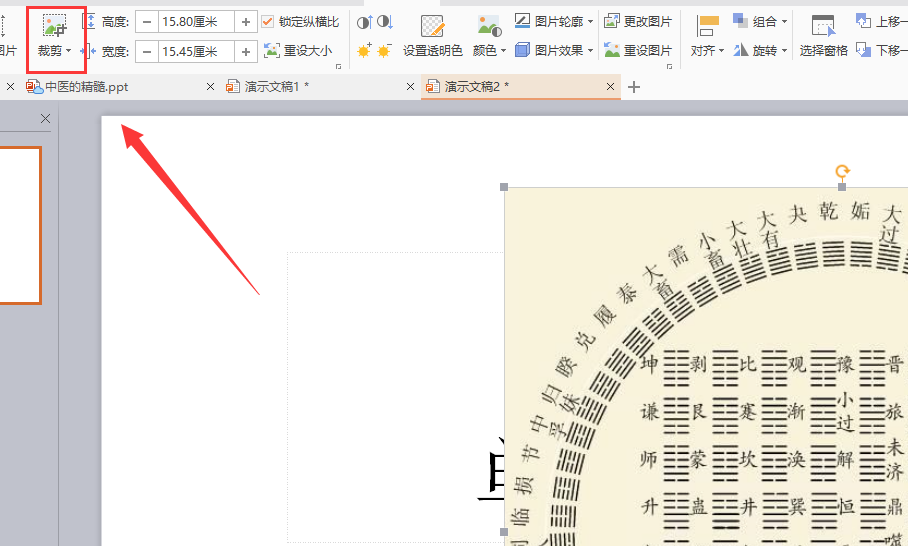The image size is (908, 546).
Task: Click the 更改图片 icon
Action: coord(612,21)
